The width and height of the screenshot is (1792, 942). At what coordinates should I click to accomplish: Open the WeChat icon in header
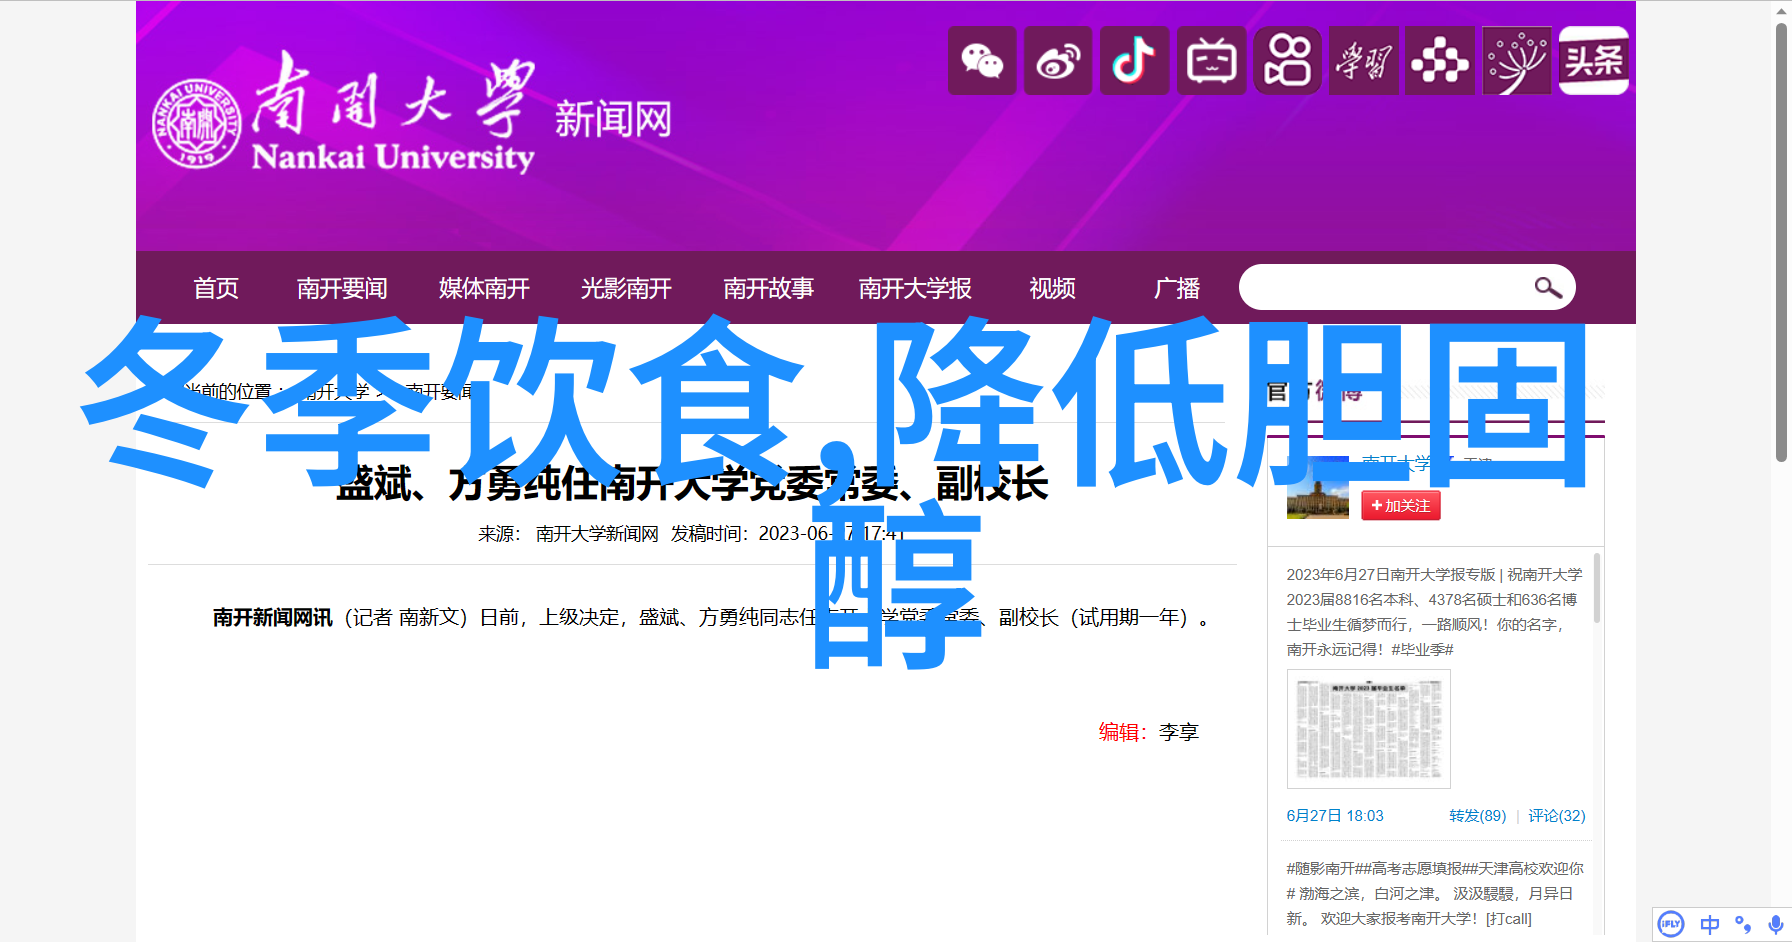pos(982,62)
